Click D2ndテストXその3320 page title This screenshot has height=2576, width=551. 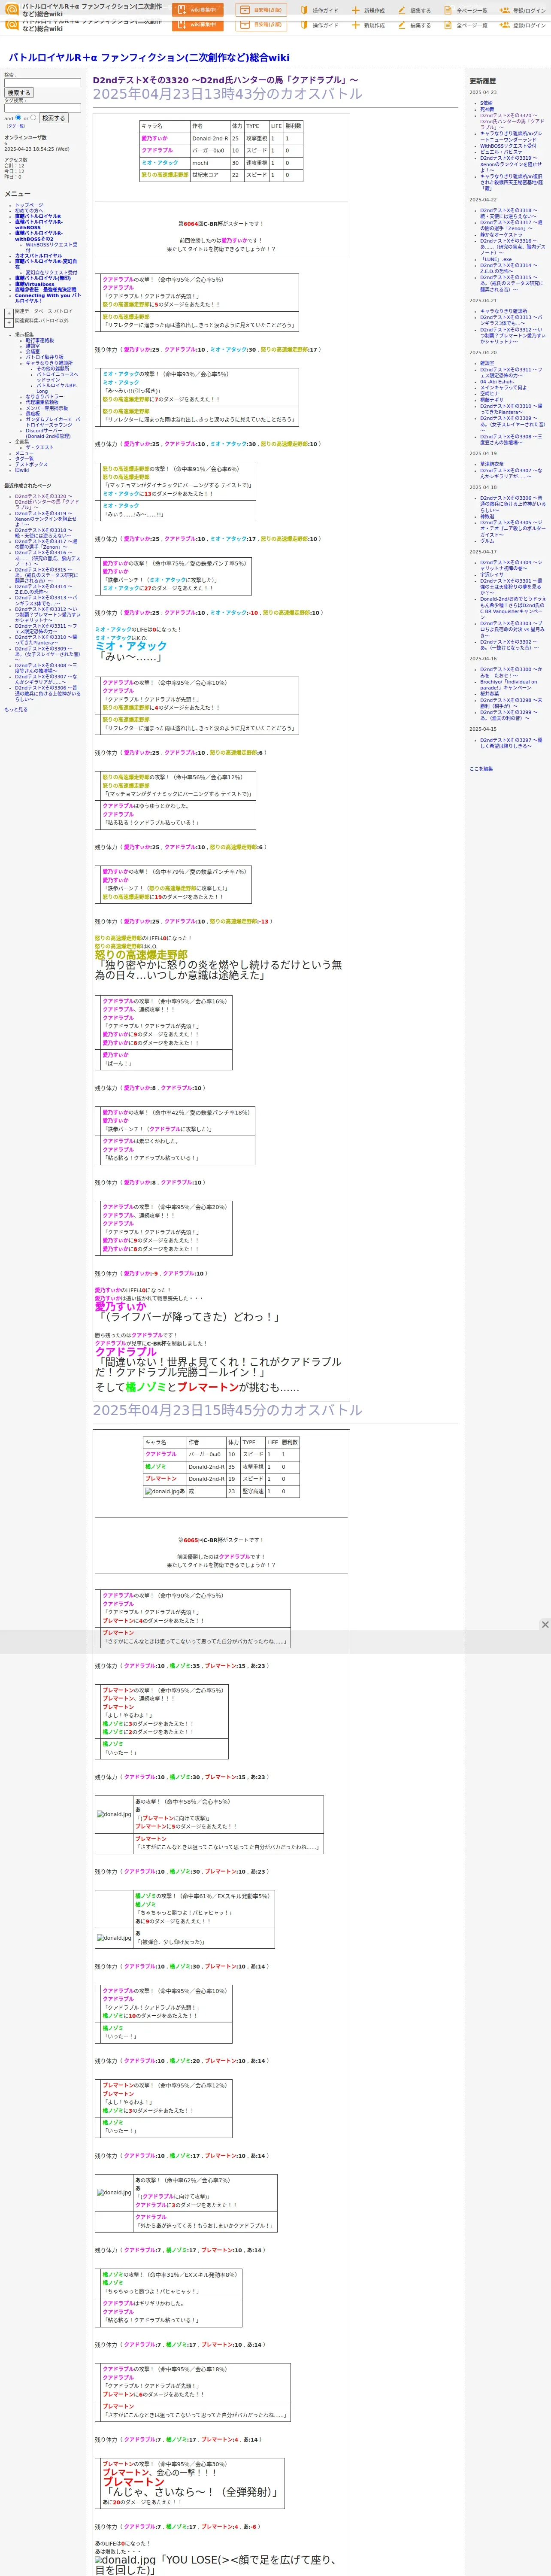click(x=225, y=80)
